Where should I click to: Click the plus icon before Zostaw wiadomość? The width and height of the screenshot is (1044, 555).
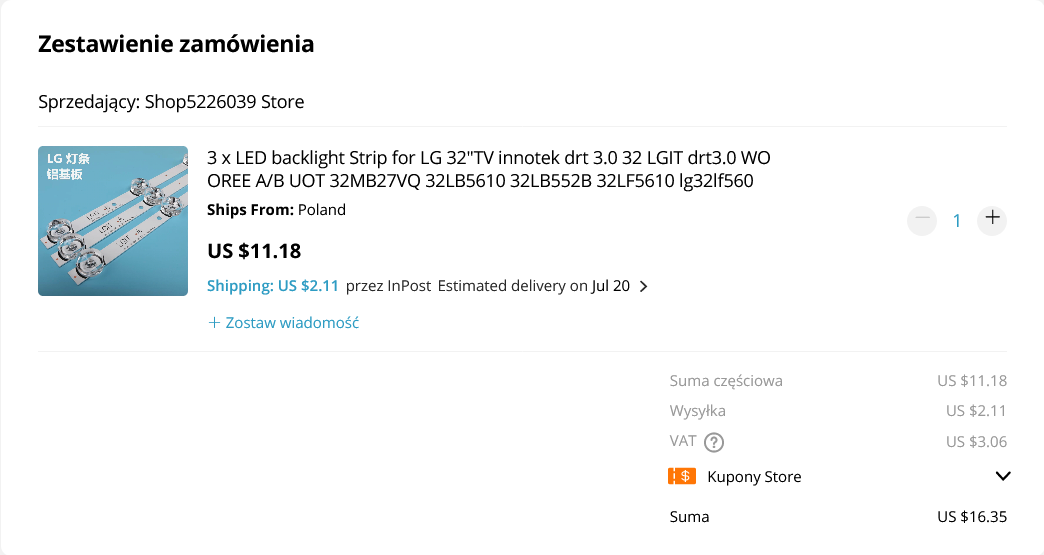(x=214, y=323)
